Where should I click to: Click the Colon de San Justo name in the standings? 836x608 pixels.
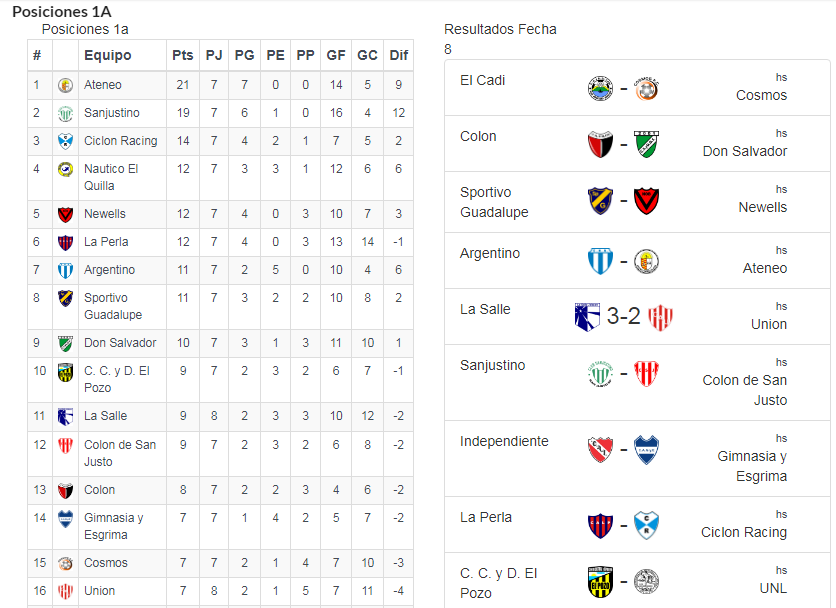pos(120,453)
